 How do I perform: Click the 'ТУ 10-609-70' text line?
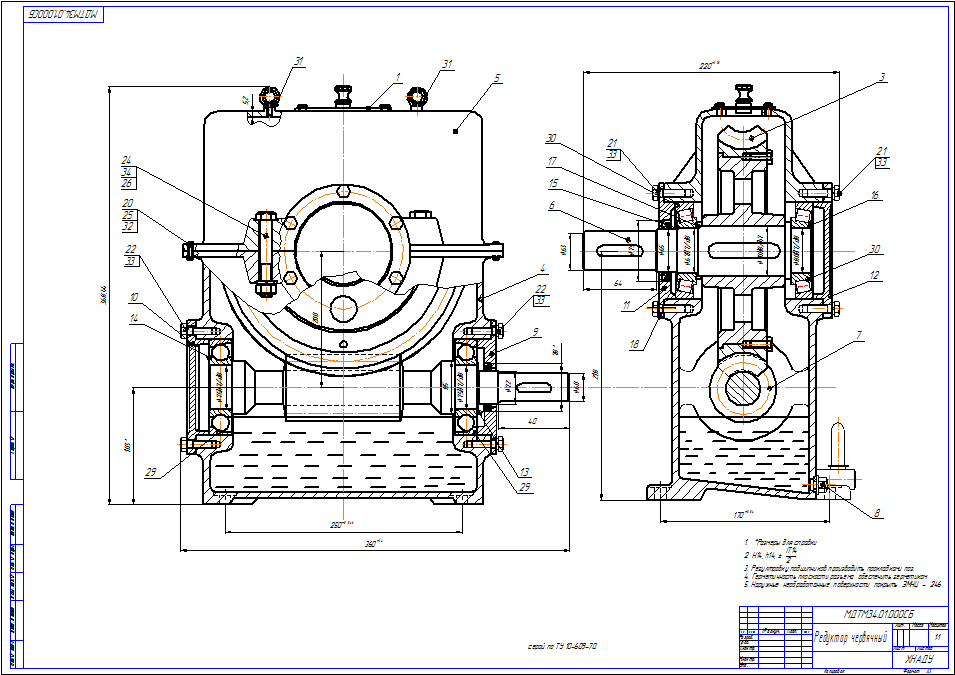point(562,646)
